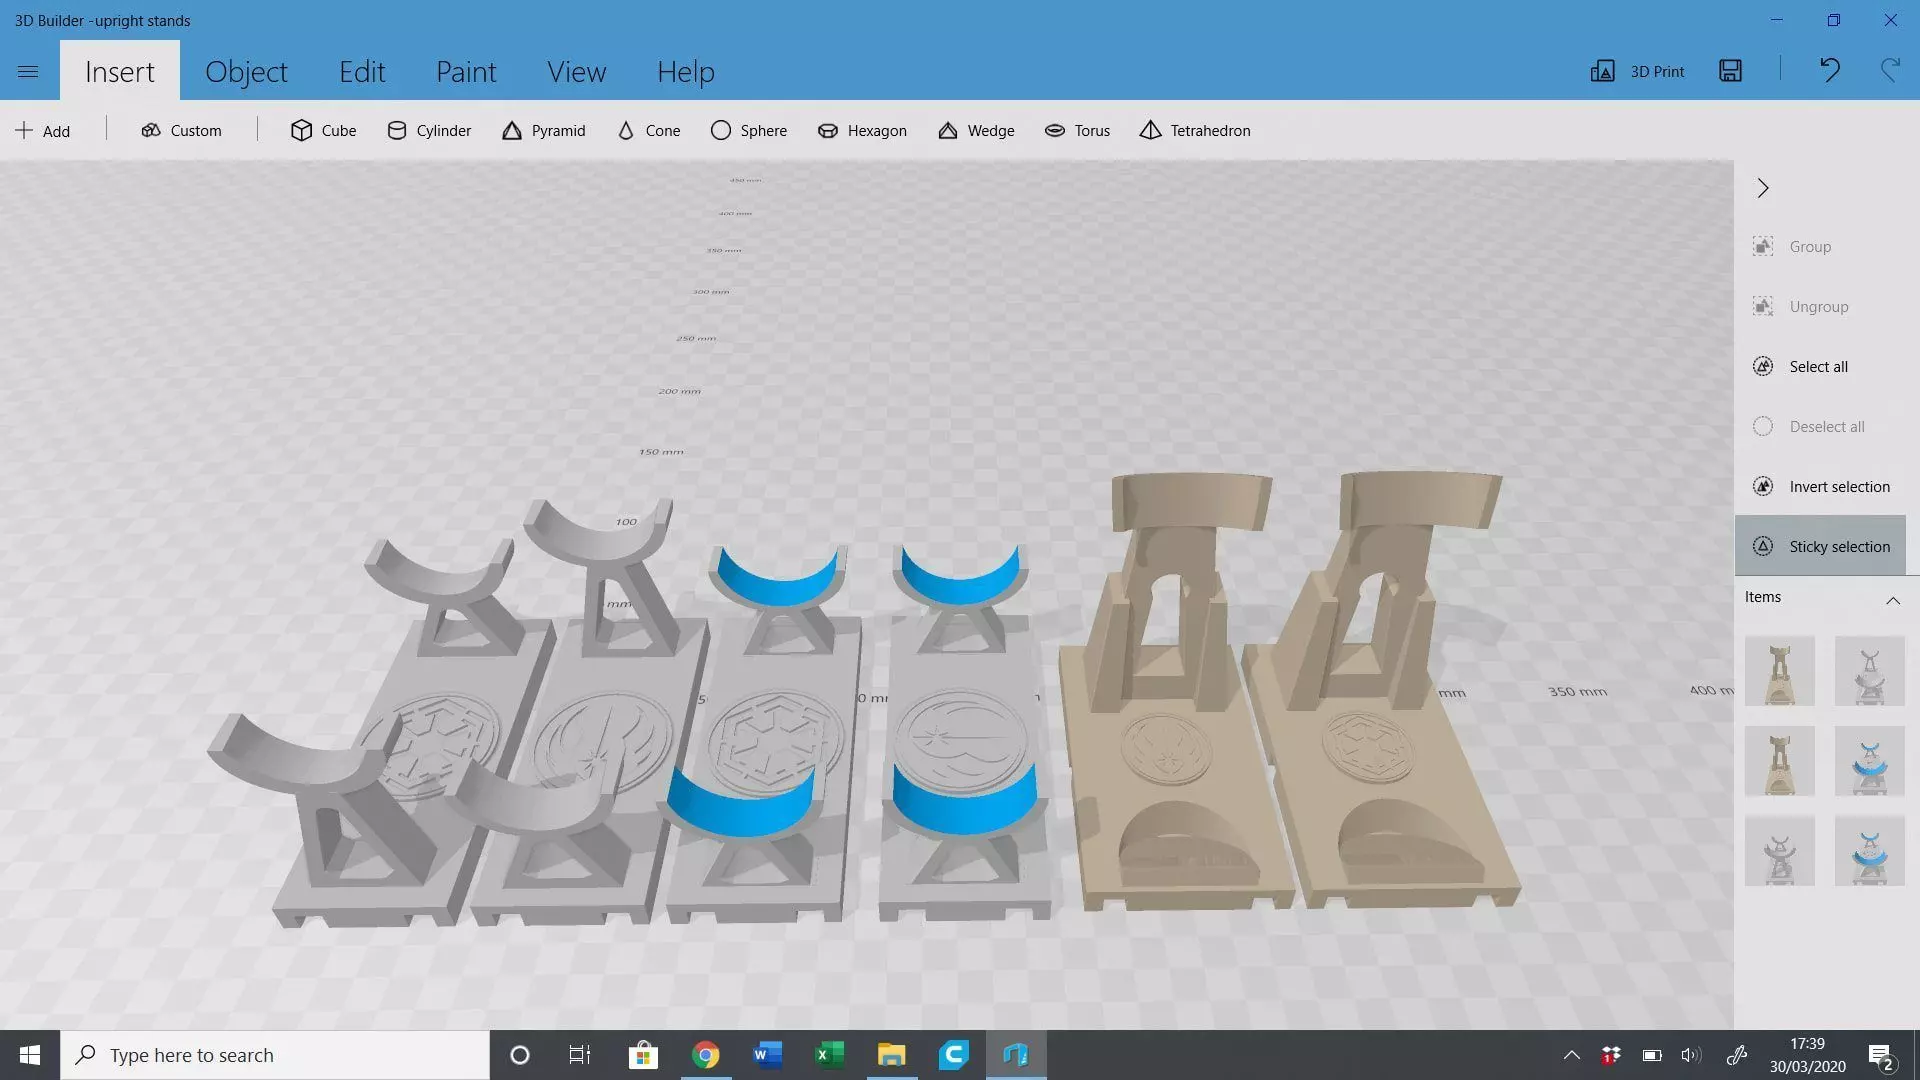Open the Windows Start menu
1920x1080 pixels.
point(30,1055)
